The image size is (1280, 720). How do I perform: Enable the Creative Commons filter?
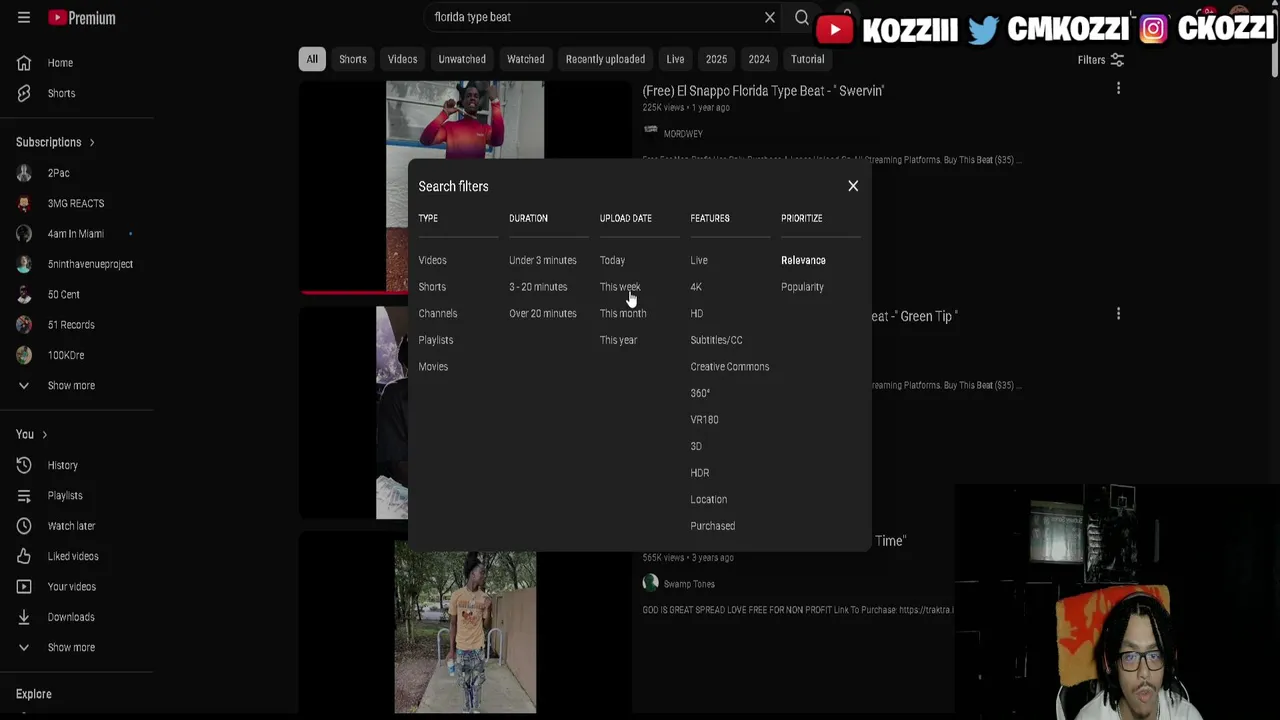[730, 367]
